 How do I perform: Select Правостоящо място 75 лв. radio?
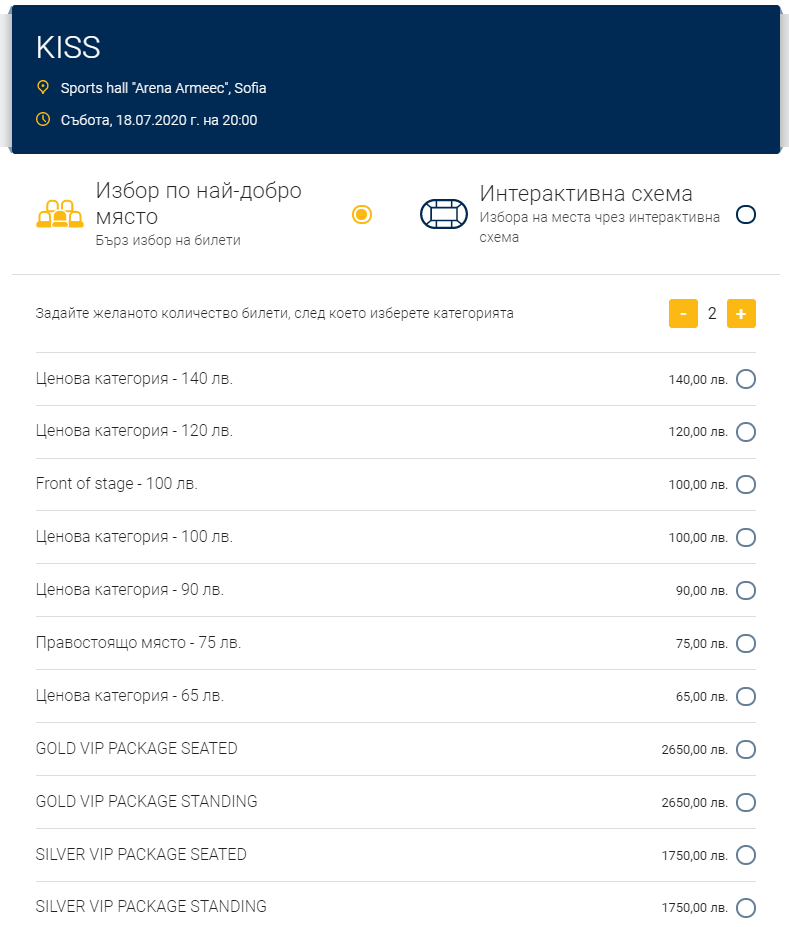point(746,643)
